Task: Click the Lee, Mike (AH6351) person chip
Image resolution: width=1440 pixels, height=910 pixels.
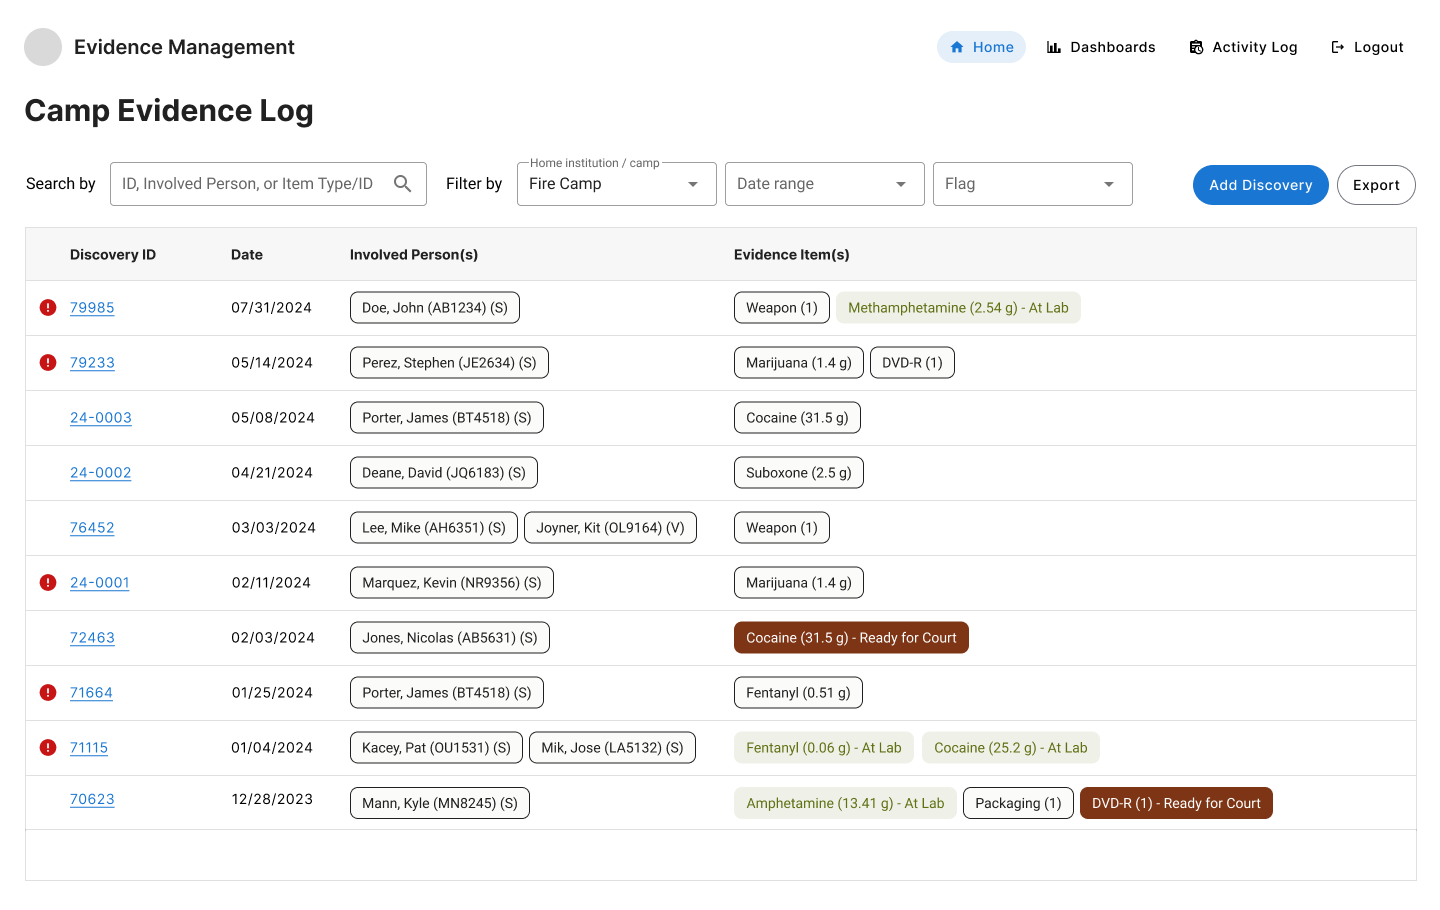Action: [x=434, y=528]
